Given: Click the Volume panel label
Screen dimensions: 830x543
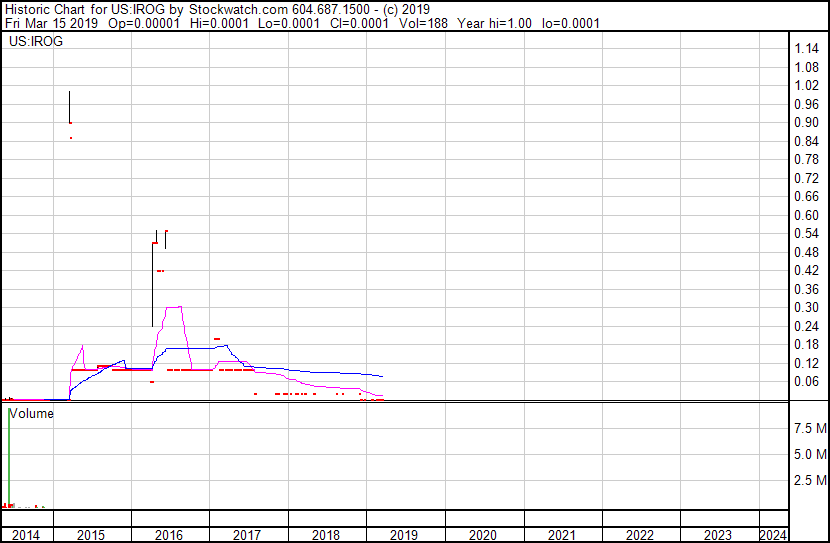Looking at the screenshot, I should coord(31,413).
